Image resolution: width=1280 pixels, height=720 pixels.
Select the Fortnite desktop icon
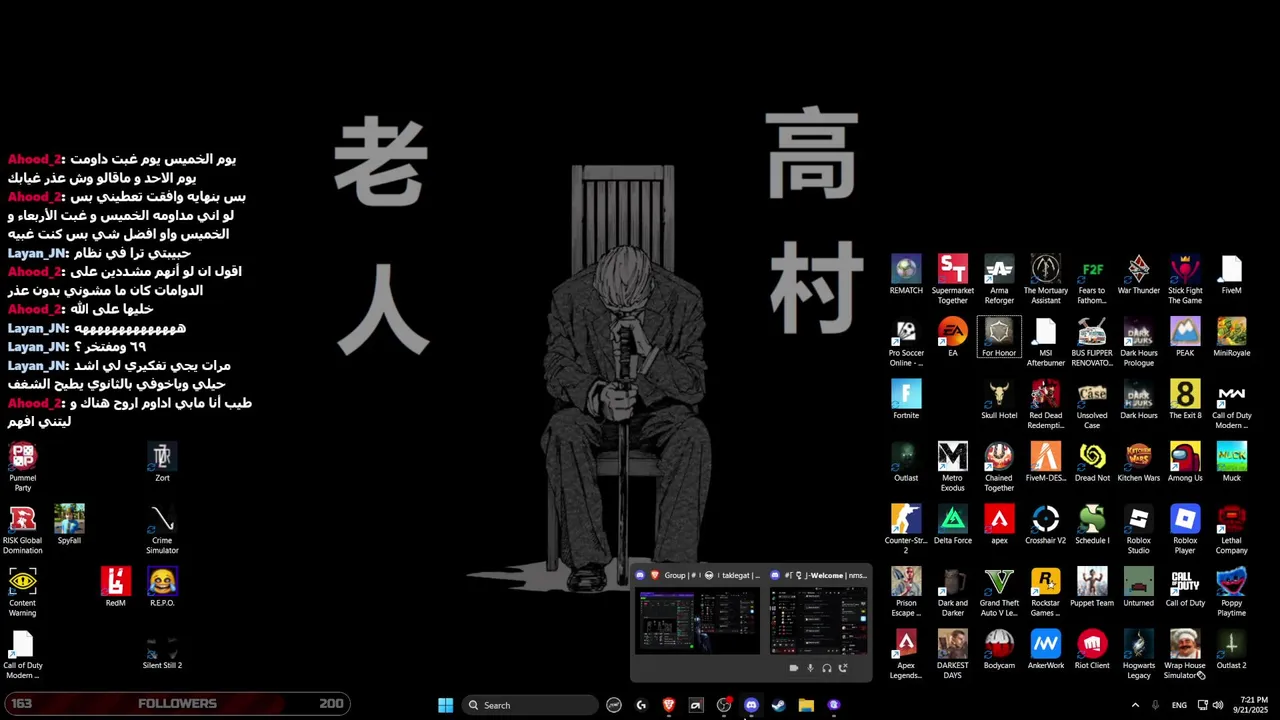point(906,400)
